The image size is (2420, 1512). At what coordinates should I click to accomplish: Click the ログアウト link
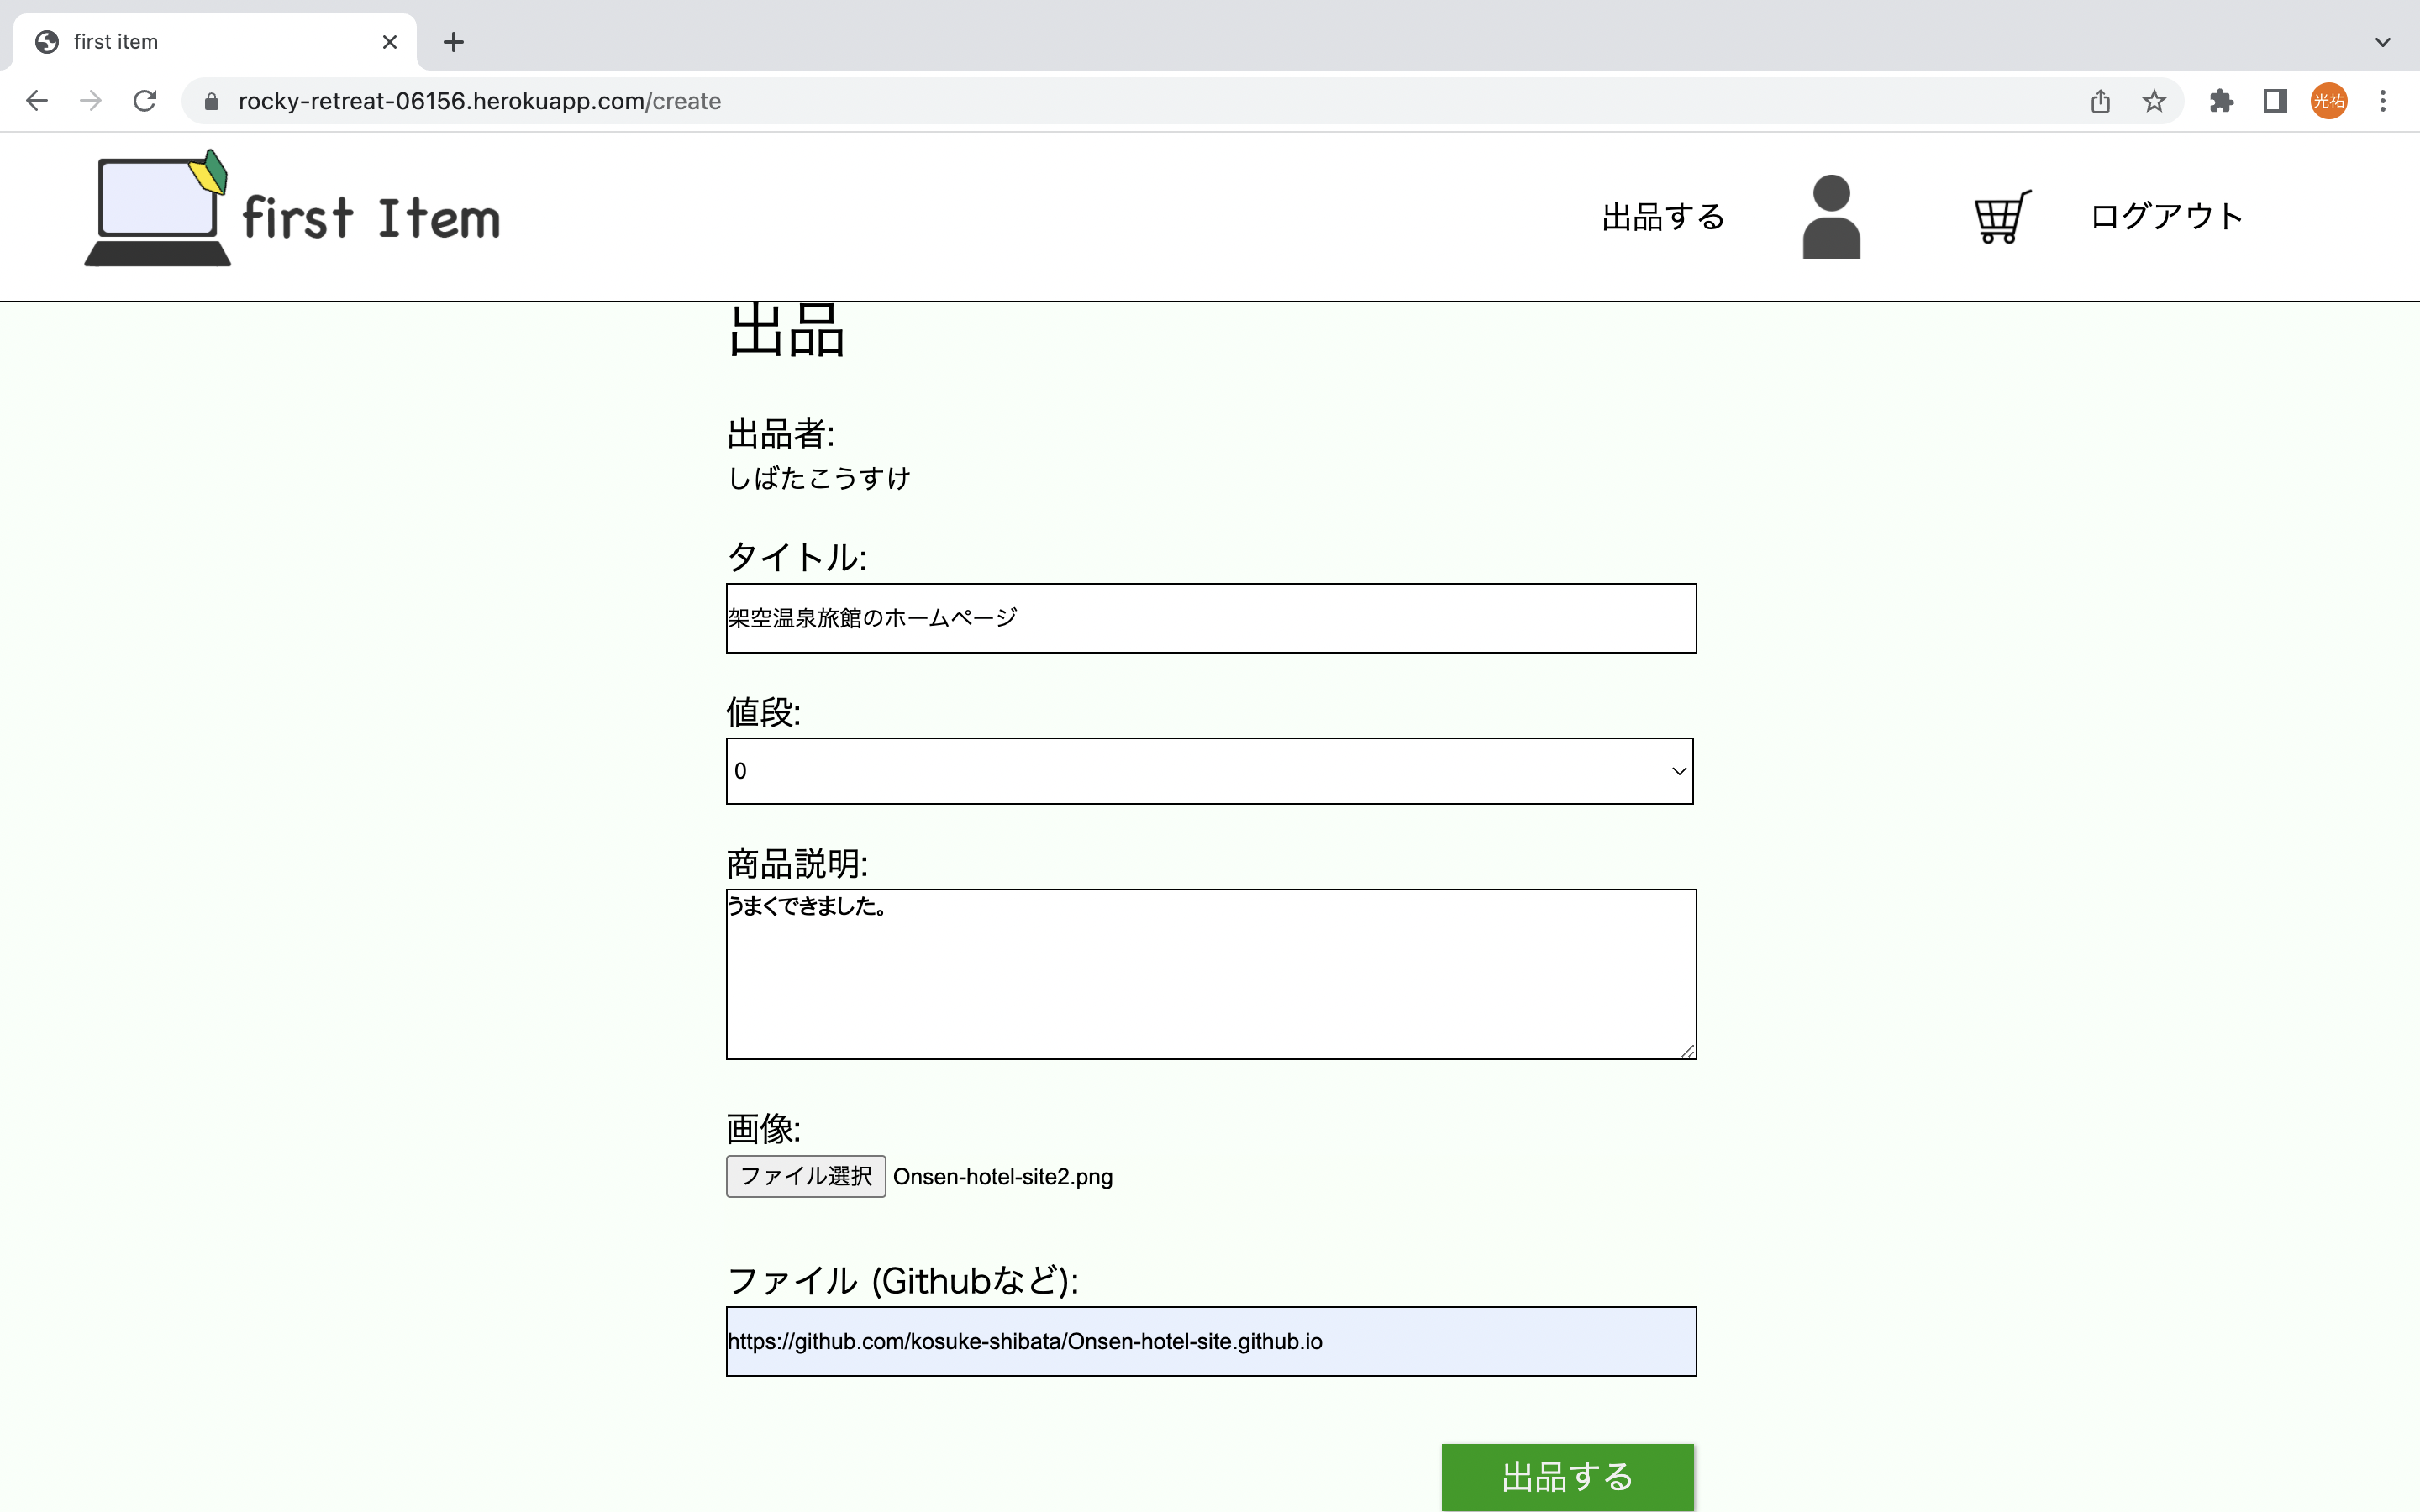point(2166,216)
